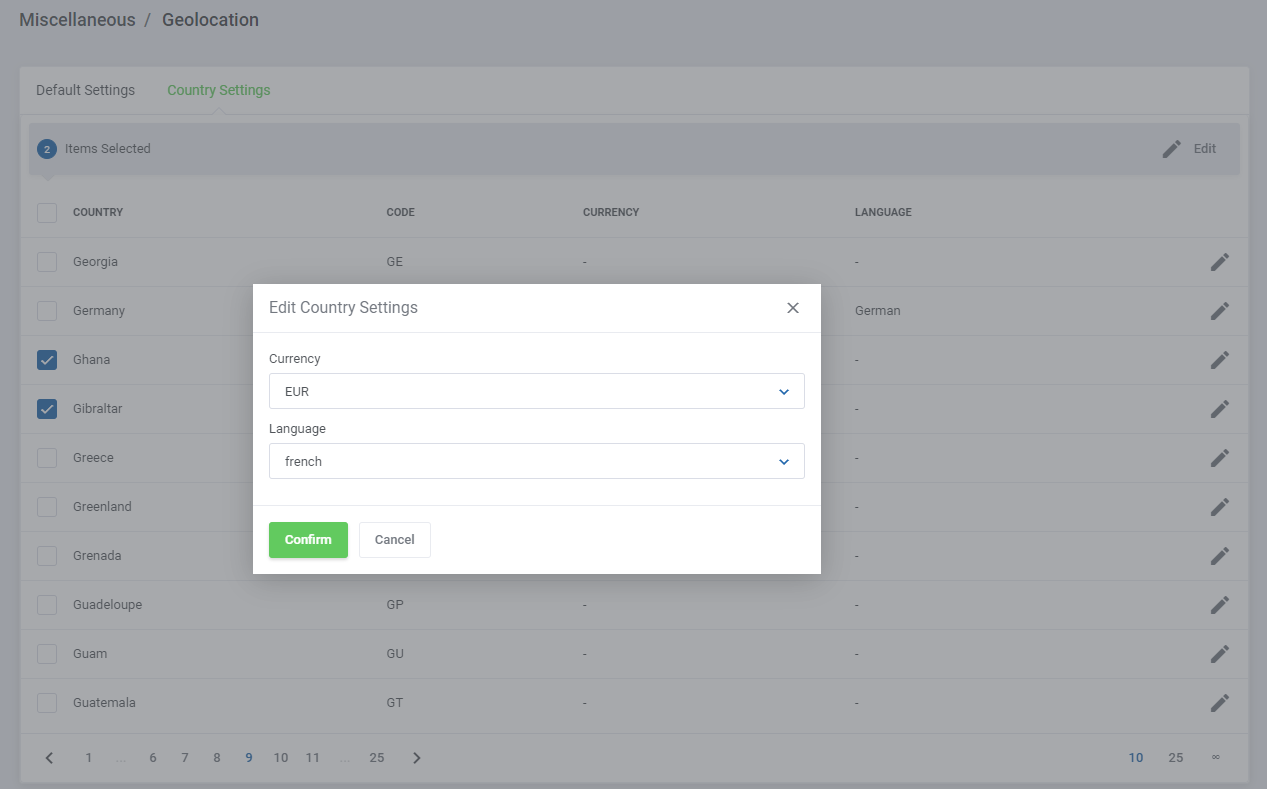Jump to last page 25 in pagination
The image size is (1267, 789).
pyautogui.click(x=377, y=758)
